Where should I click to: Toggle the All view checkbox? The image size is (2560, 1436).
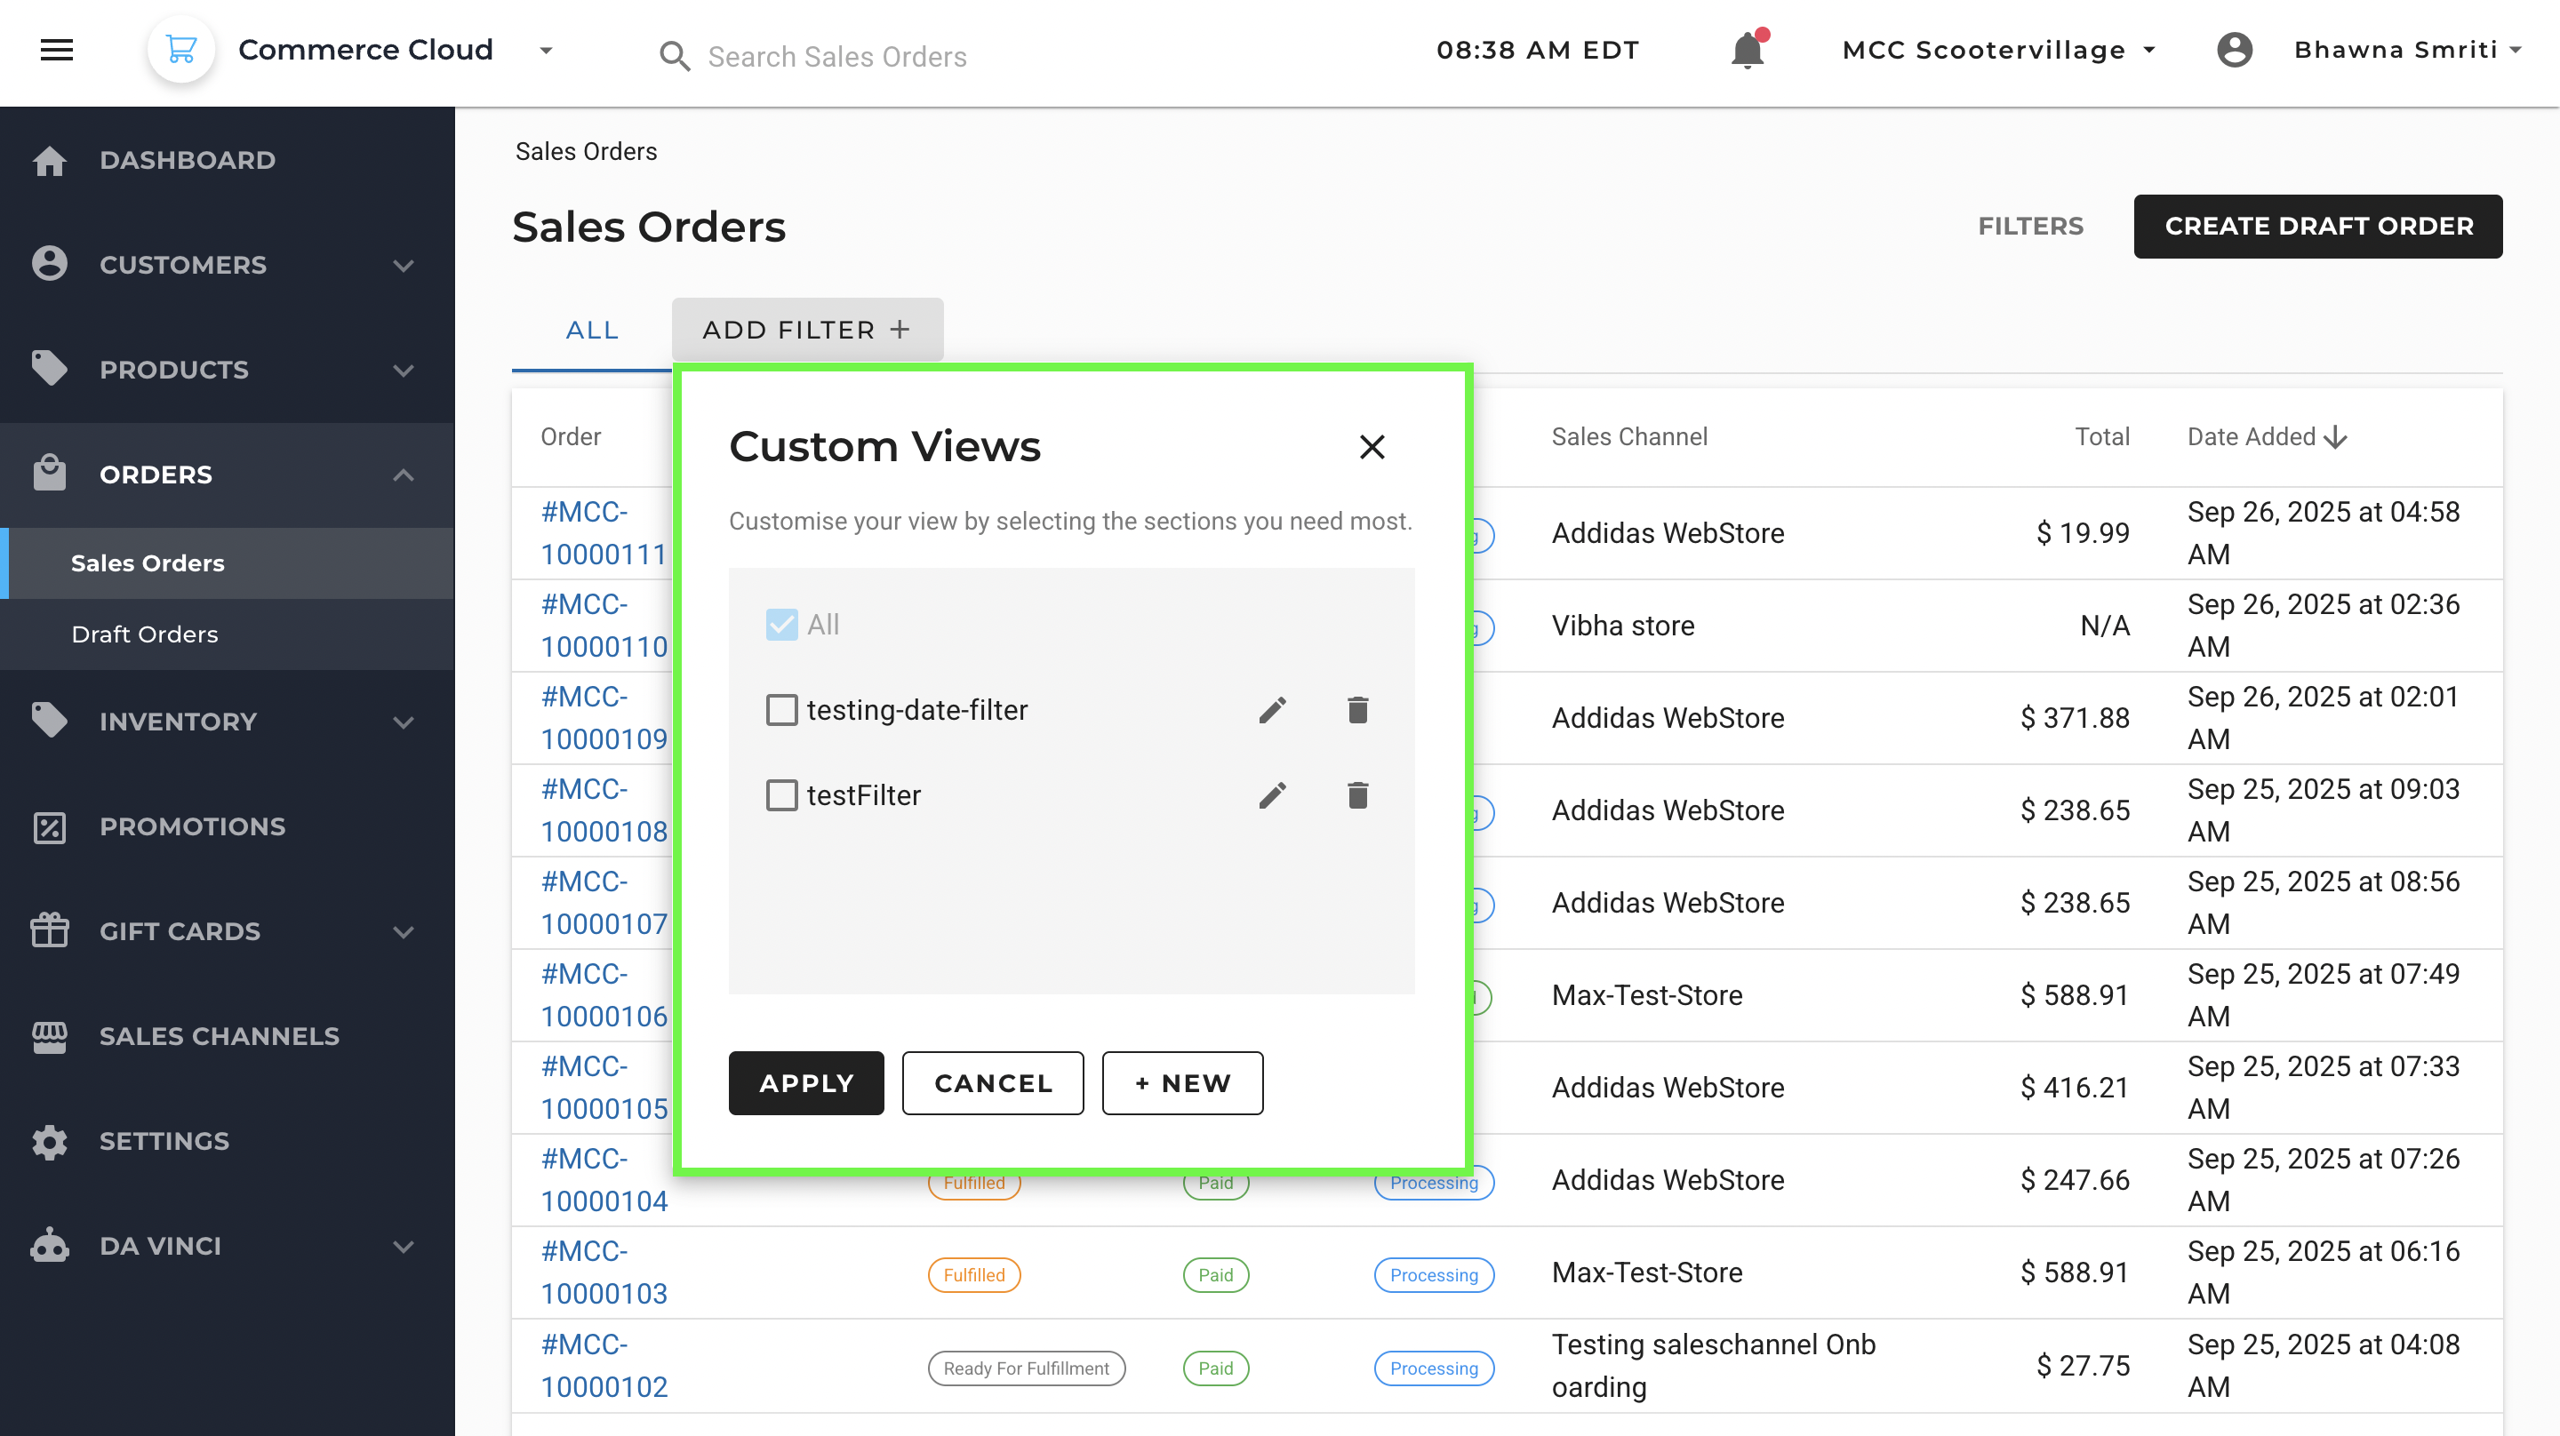(781, 625)
